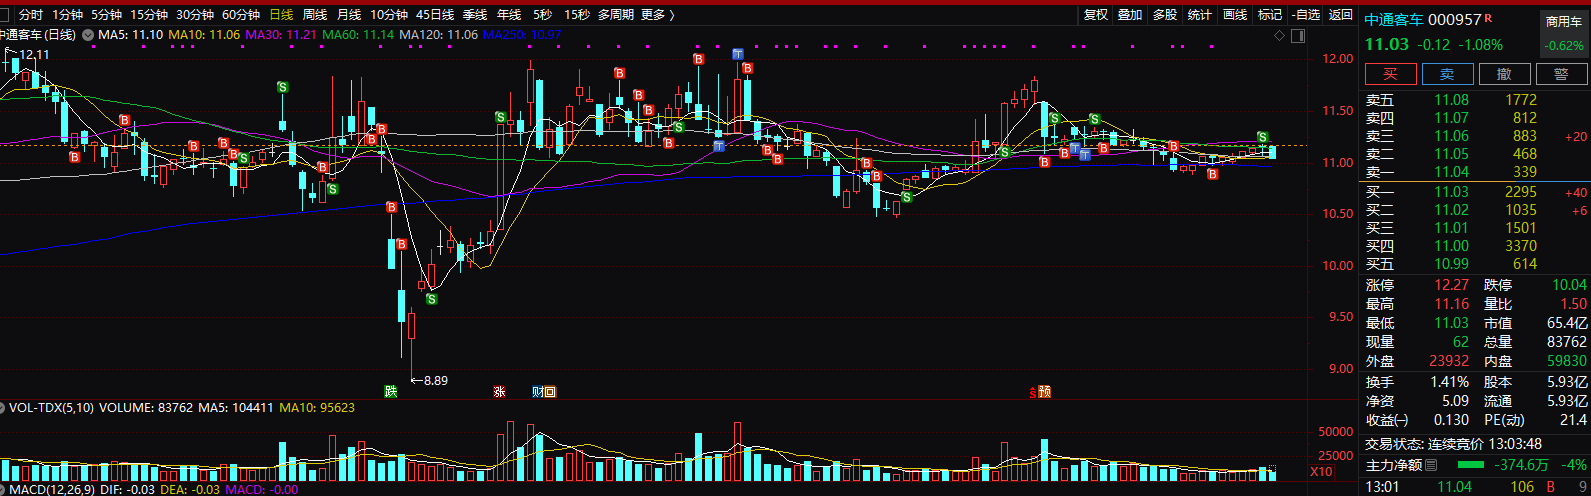Open the 财 financial report marker
Image resolution: width=1591 pixels, height=496 pixels.
(x=537, y=391)
